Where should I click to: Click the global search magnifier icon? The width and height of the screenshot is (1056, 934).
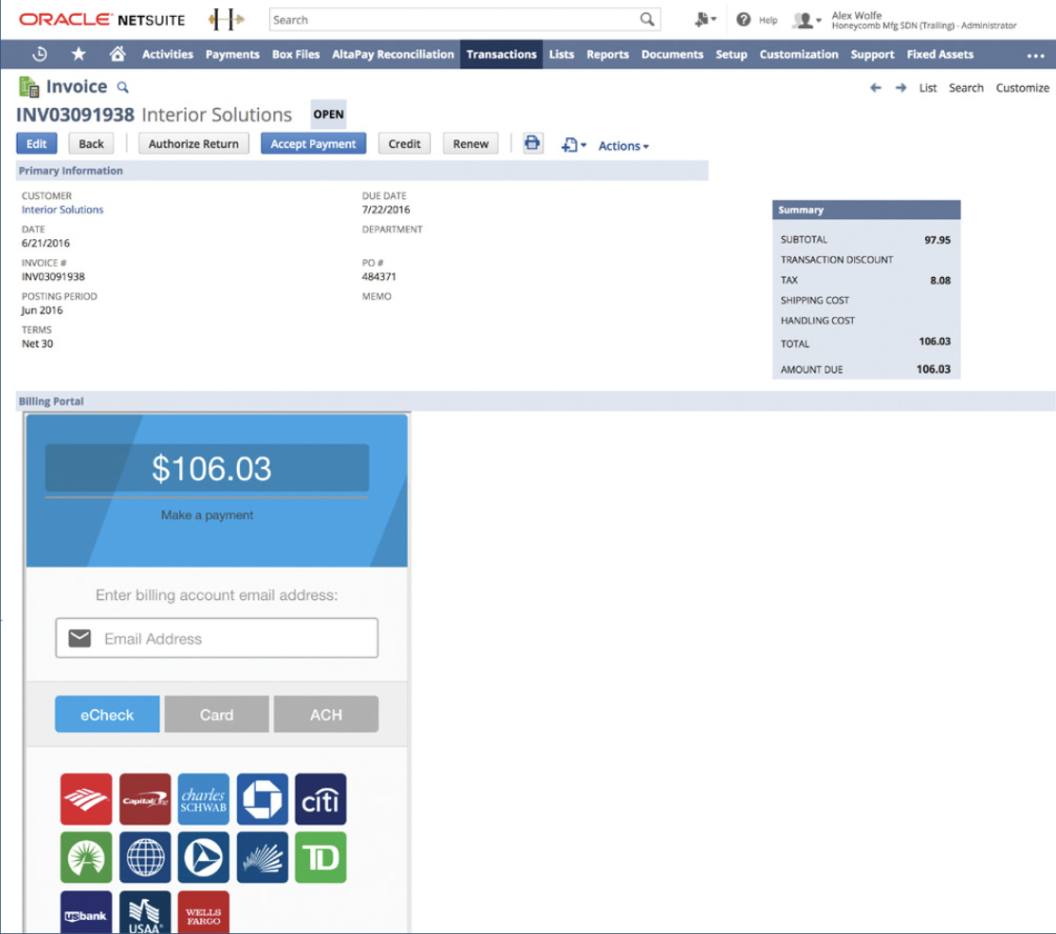647,20
